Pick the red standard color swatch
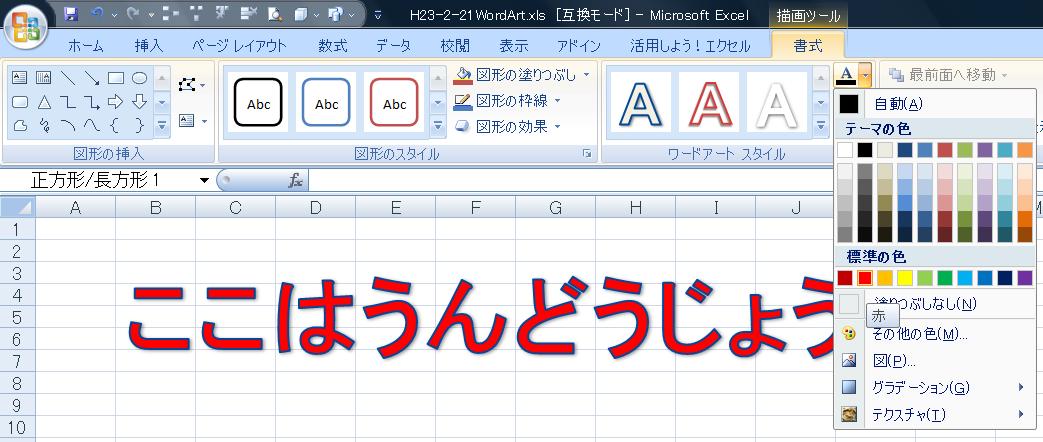Image resolution: width=1043 pixels, height=442 pixels. [x=865, y=277]
